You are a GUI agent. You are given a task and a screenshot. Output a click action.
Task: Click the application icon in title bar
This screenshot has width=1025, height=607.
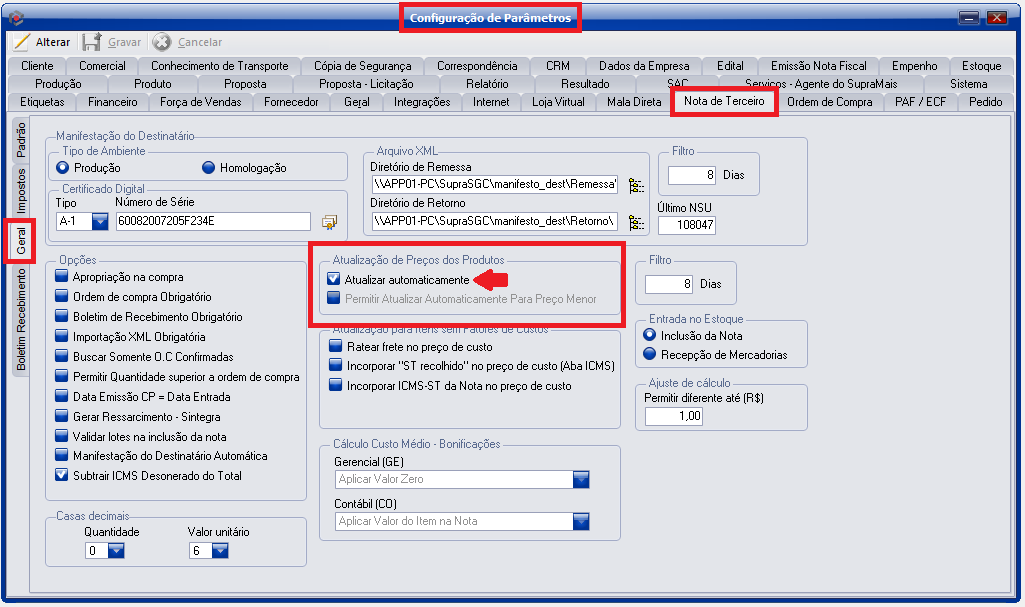pyautogui.click(x=14, y=17)
